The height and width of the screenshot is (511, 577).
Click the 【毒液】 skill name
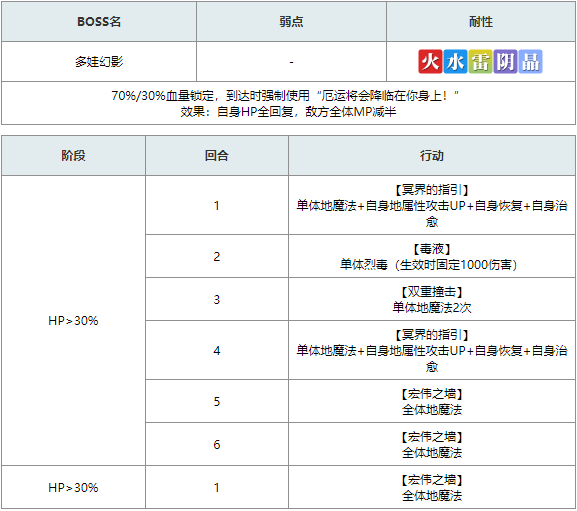click(432, 249)
